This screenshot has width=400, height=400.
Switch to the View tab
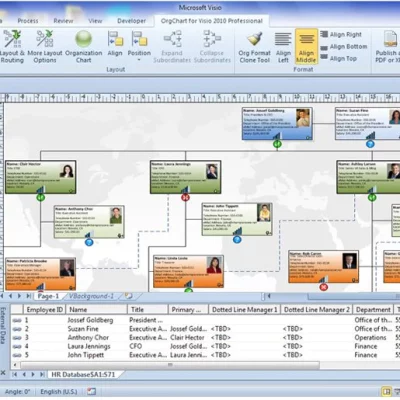pyautogui.click(x=95, y=21)
